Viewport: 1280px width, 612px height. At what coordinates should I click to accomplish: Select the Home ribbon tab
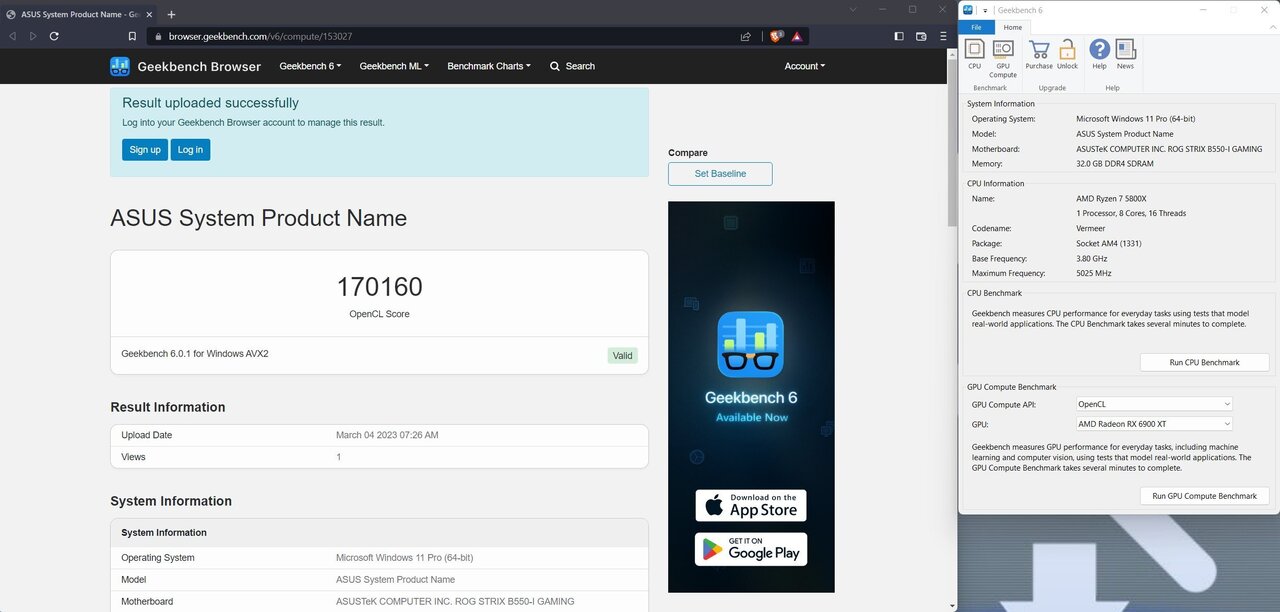pos(1012,27)
